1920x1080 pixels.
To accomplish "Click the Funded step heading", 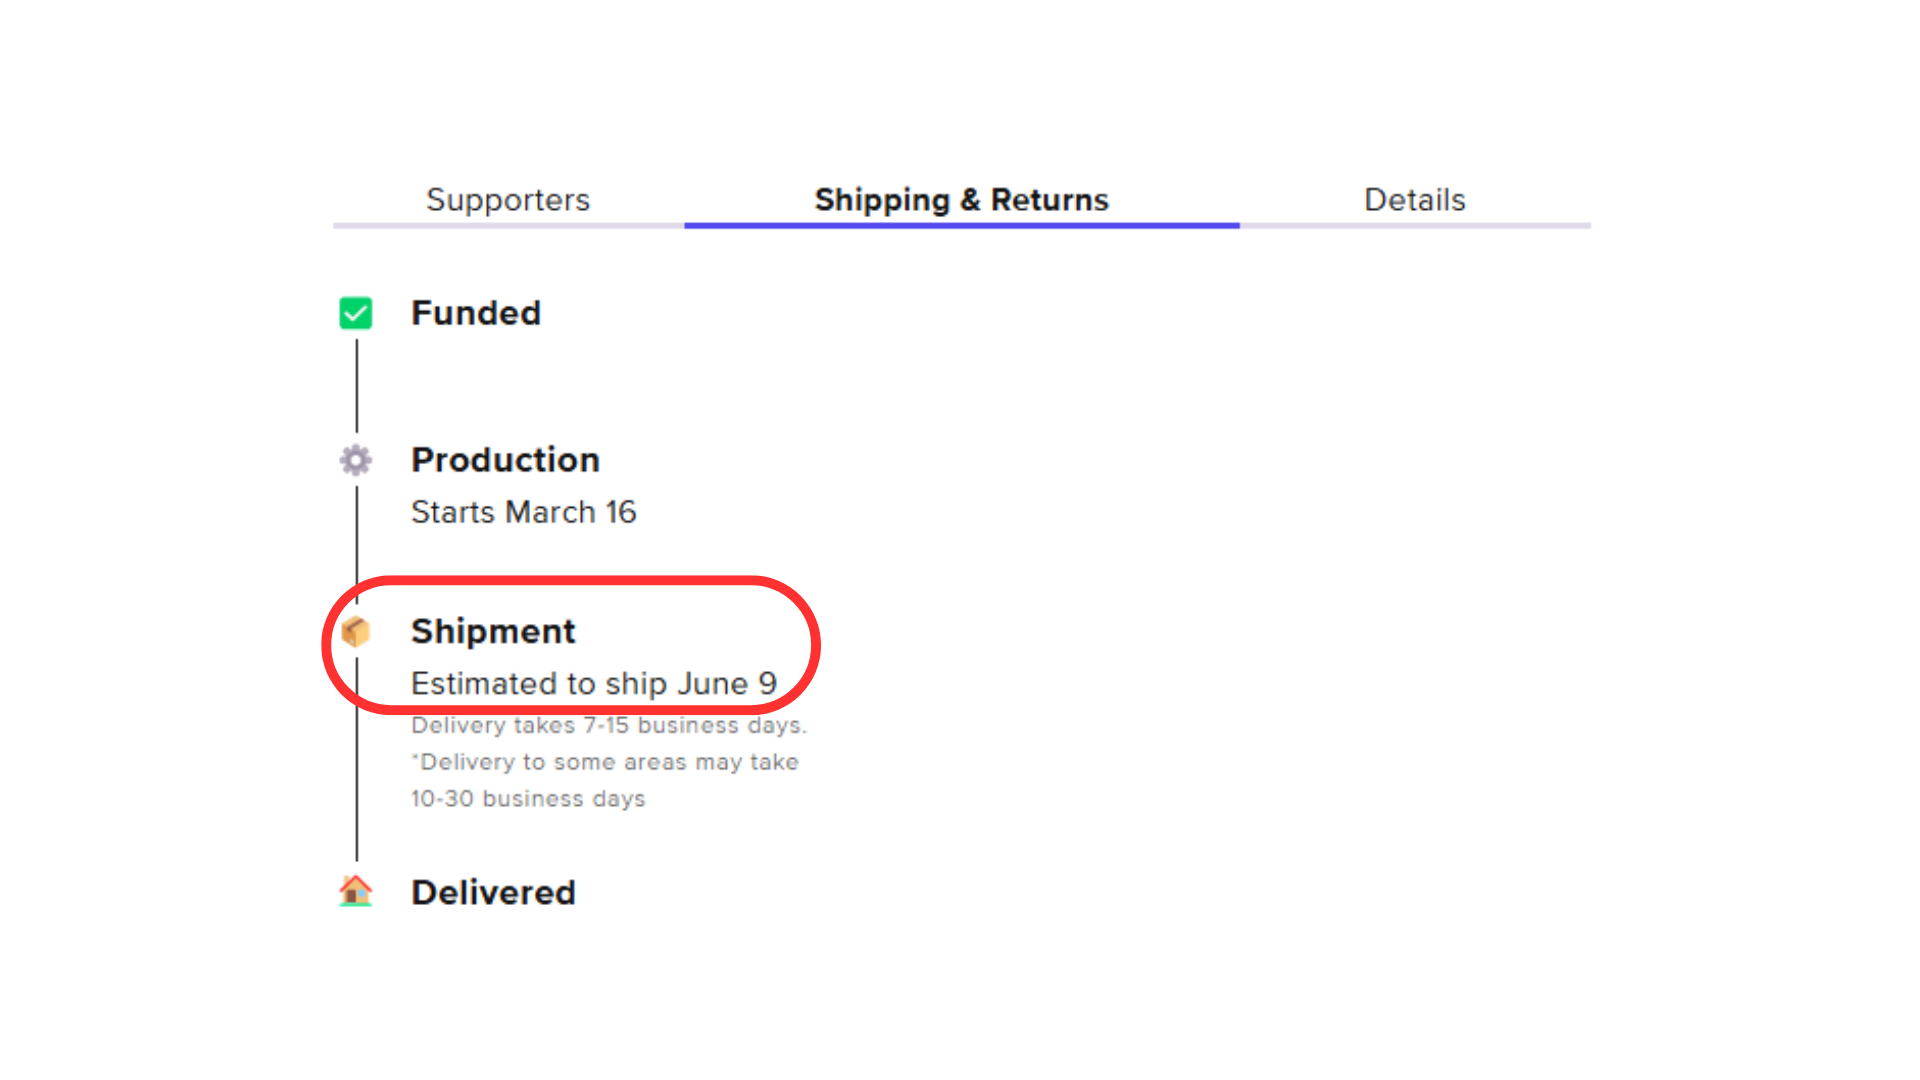I will [476, 313].
